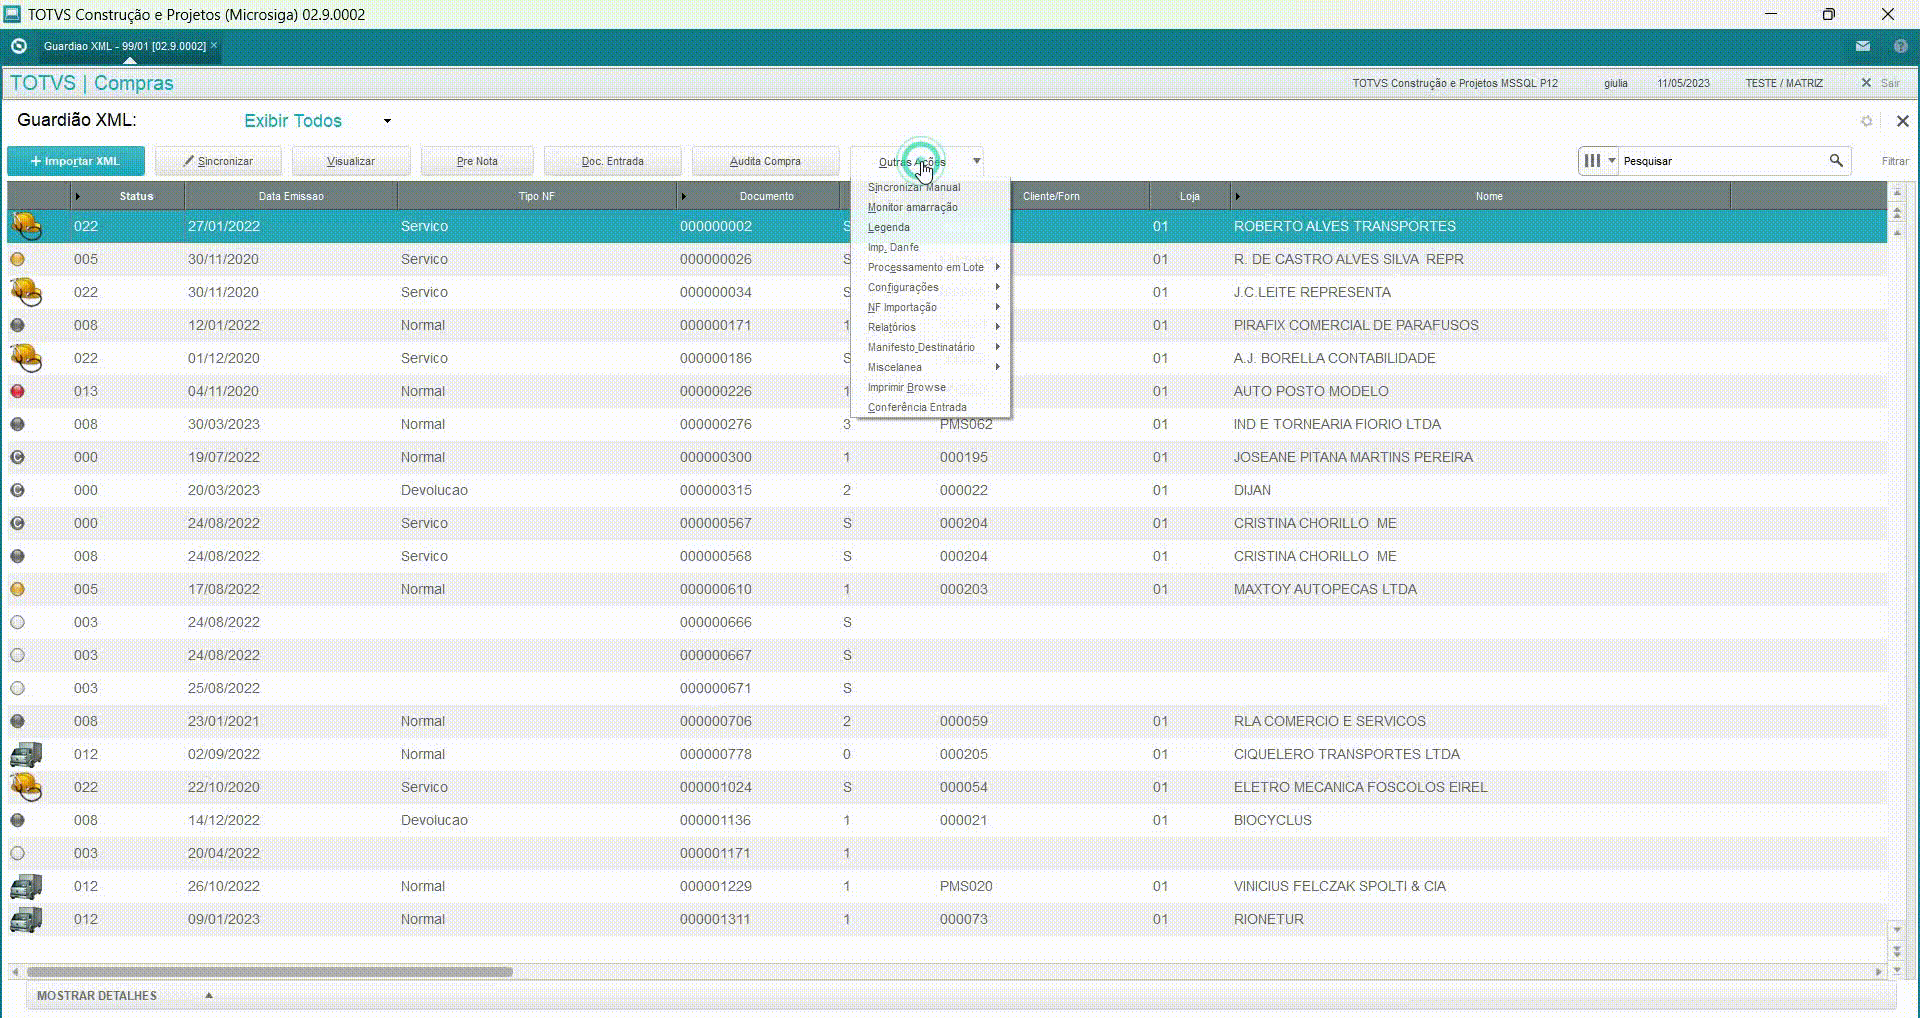Click the green truck icon for CIQUELERO TRANSPORTES
Screen dimensions: 1920x1018
[x=26, y=754]
